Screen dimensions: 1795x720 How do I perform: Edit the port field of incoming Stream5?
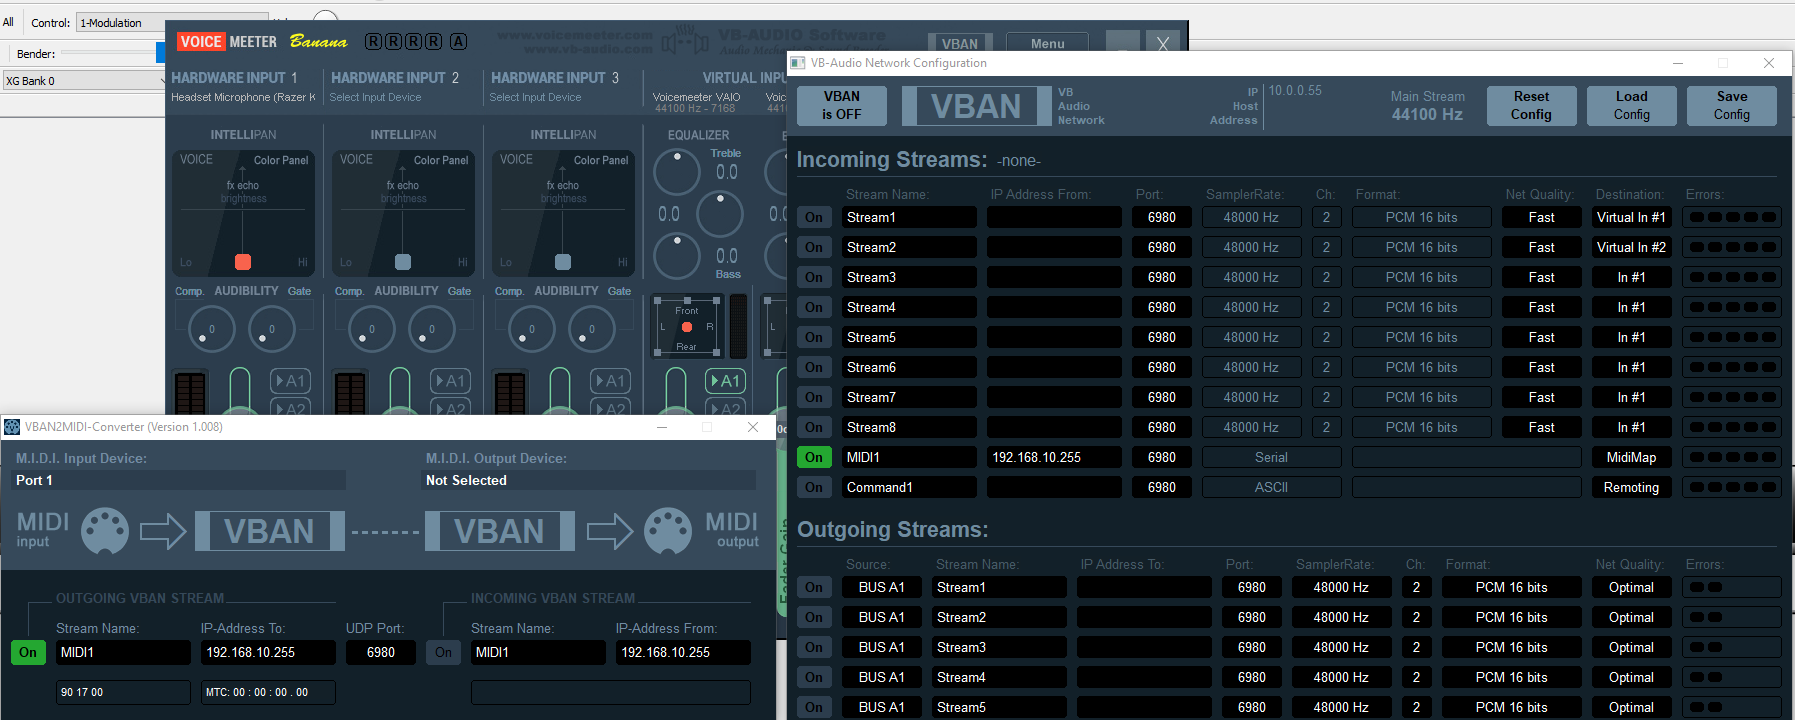coord(1161,337)
